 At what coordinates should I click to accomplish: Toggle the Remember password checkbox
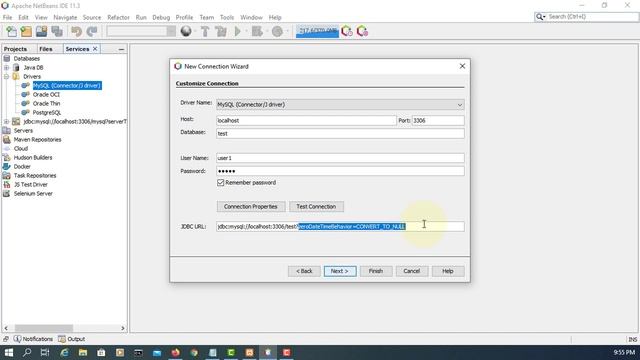221,182
